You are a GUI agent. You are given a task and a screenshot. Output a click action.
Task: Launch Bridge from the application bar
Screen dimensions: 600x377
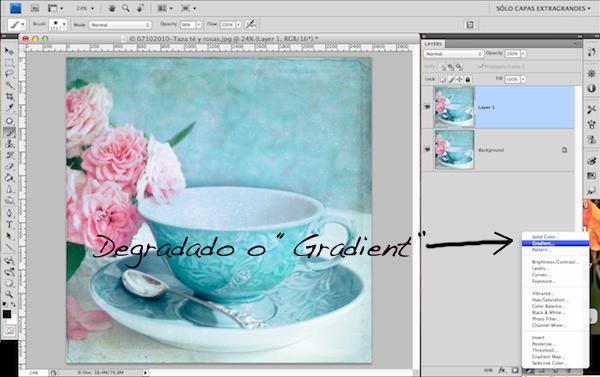(x=34, y=8)
